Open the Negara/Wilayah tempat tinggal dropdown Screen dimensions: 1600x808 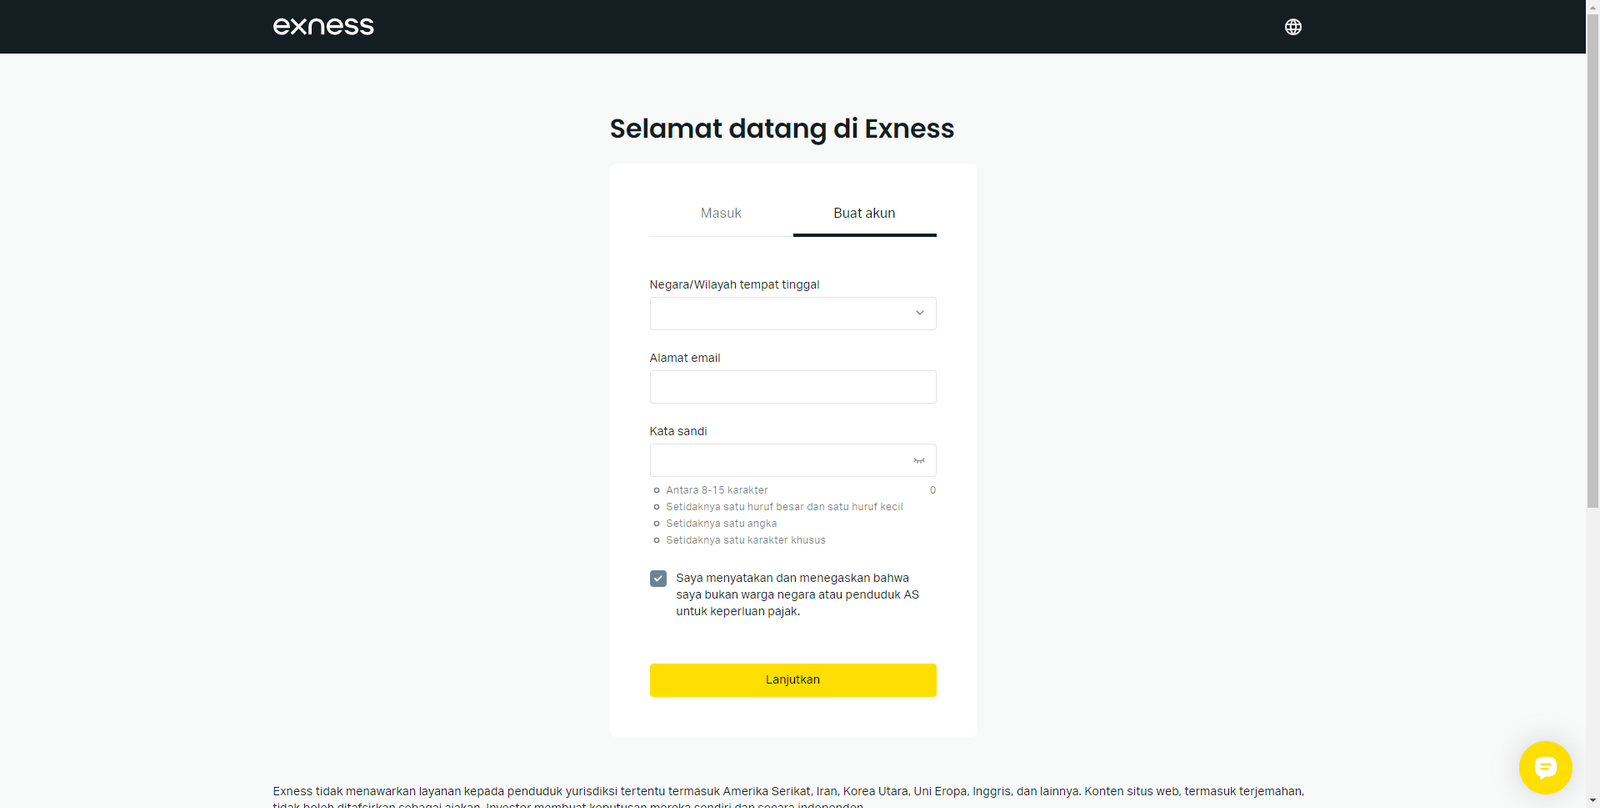point(792,313)
